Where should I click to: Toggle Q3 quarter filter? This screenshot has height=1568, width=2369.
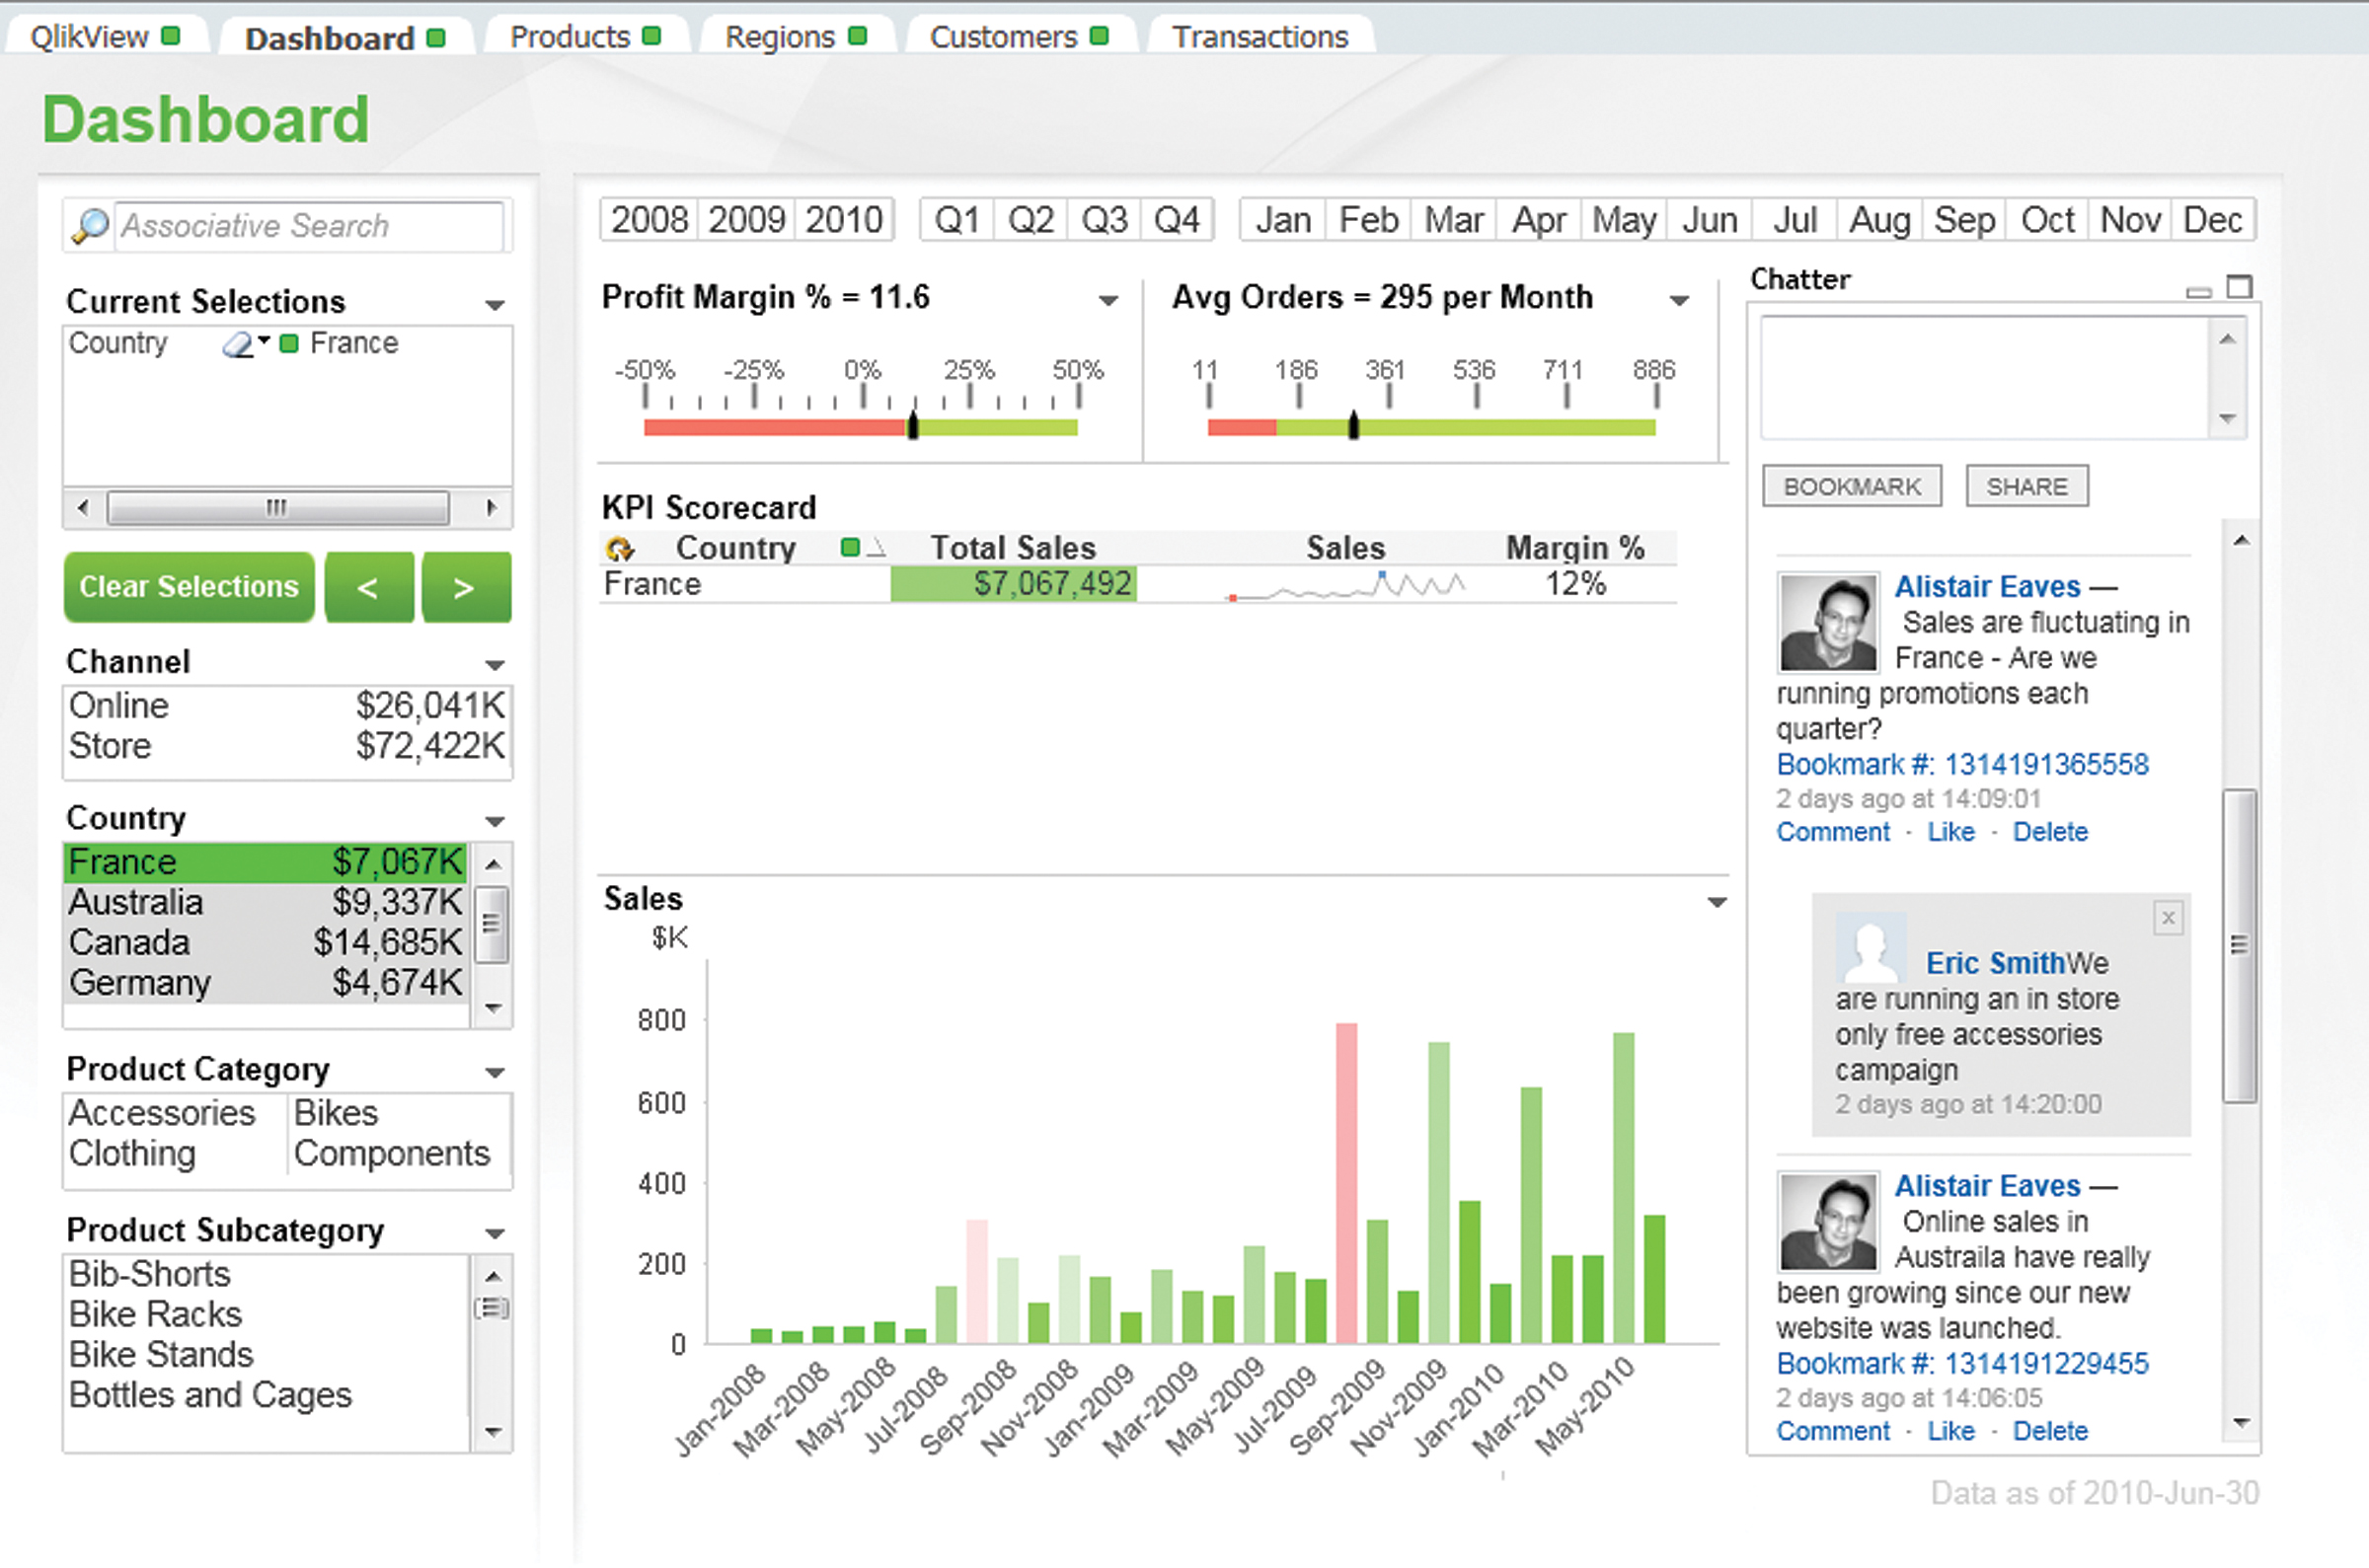[1104, 220]
